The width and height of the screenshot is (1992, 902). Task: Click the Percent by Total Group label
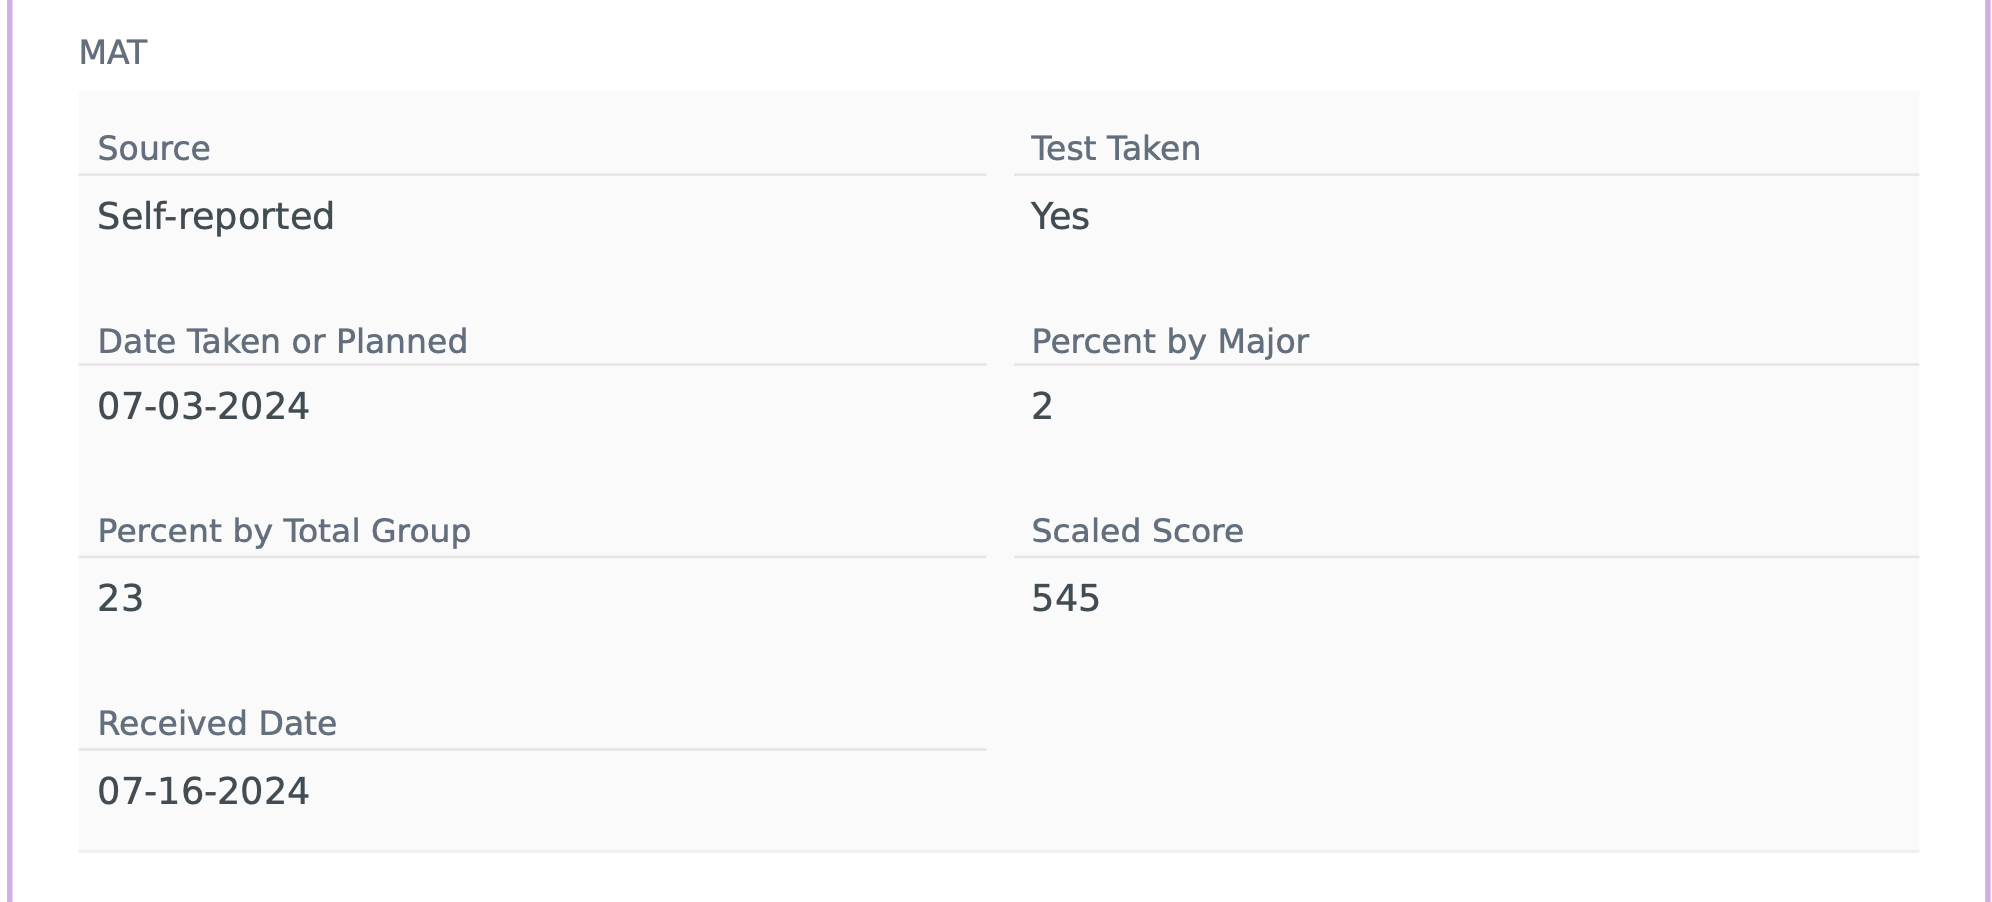tap(284, 531)
